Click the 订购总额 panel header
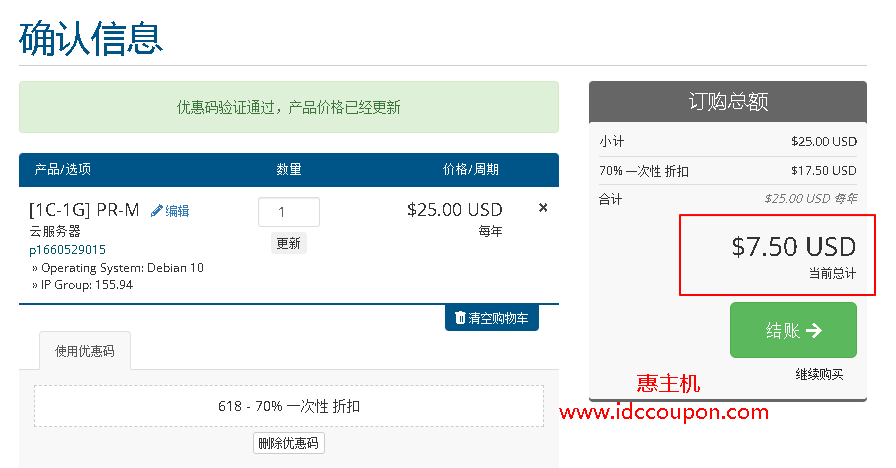Screen dimensions: 896x468 click(x=727, y=102)
